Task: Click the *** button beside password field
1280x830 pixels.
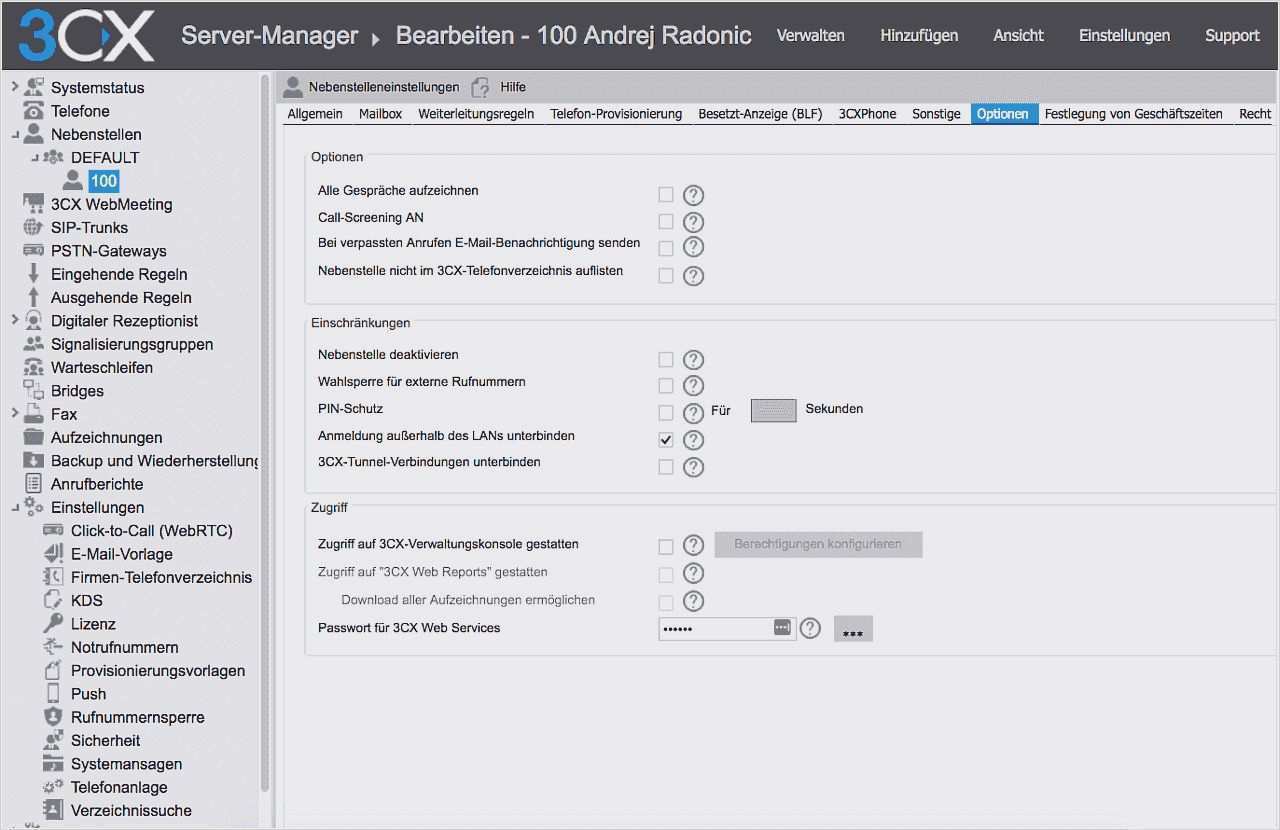Action: (853, 629)
